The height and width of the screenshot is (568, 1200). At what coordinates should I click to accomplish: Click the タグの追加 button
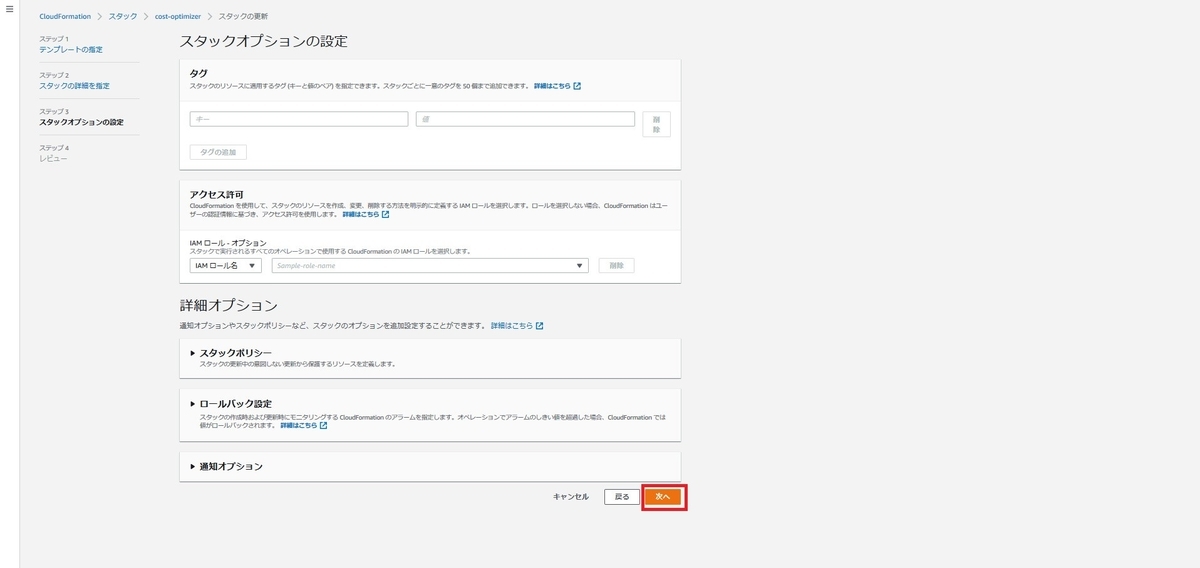(218, 152)
